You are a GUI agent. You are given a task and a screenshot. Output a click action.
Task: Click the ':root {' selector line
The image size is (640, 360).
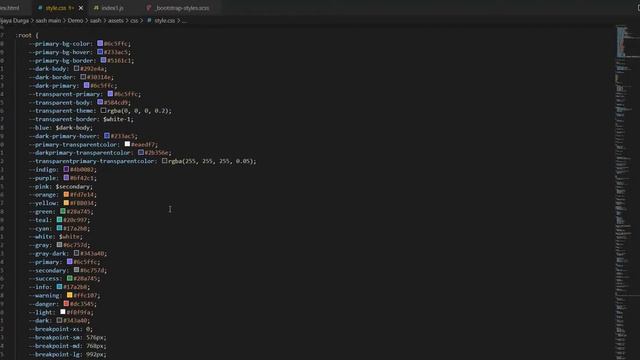(27, 35)
